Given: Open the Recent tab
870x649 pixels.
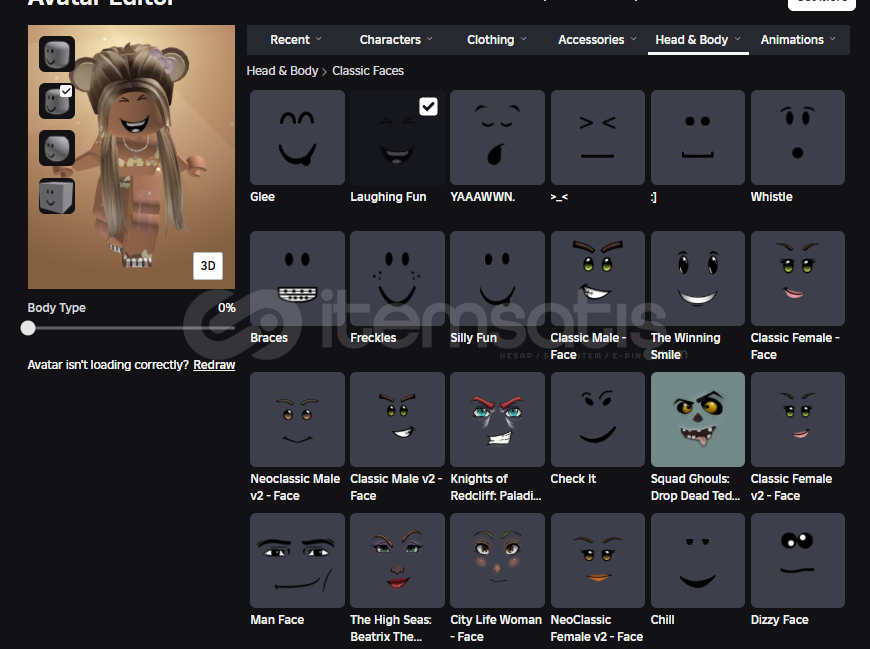Looking at the screenshot, I should tap(296, 40).
